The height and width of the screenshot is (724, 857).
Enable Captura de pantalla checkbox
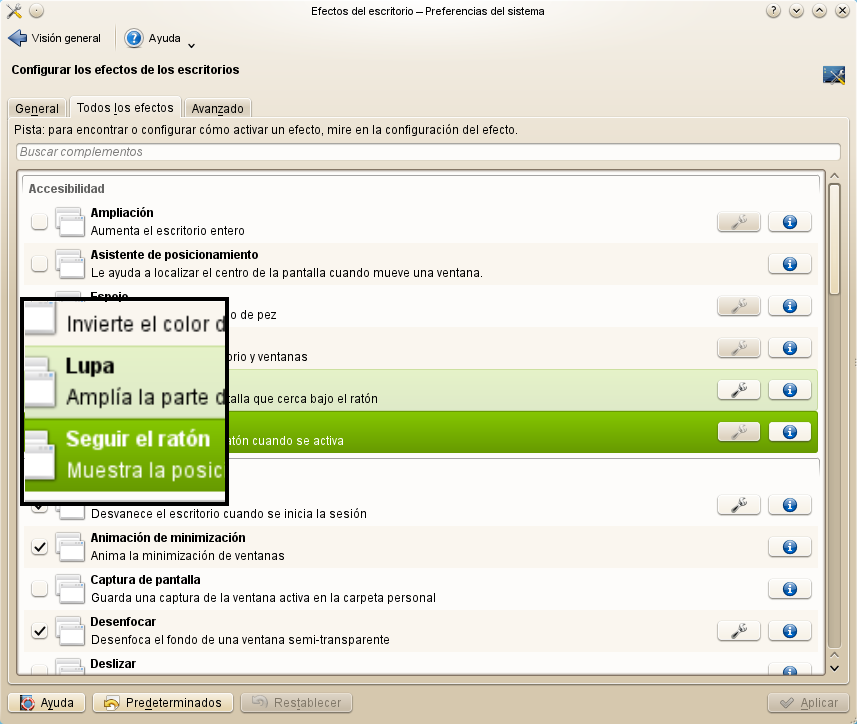pyautogui.click(x=39, y=589)
